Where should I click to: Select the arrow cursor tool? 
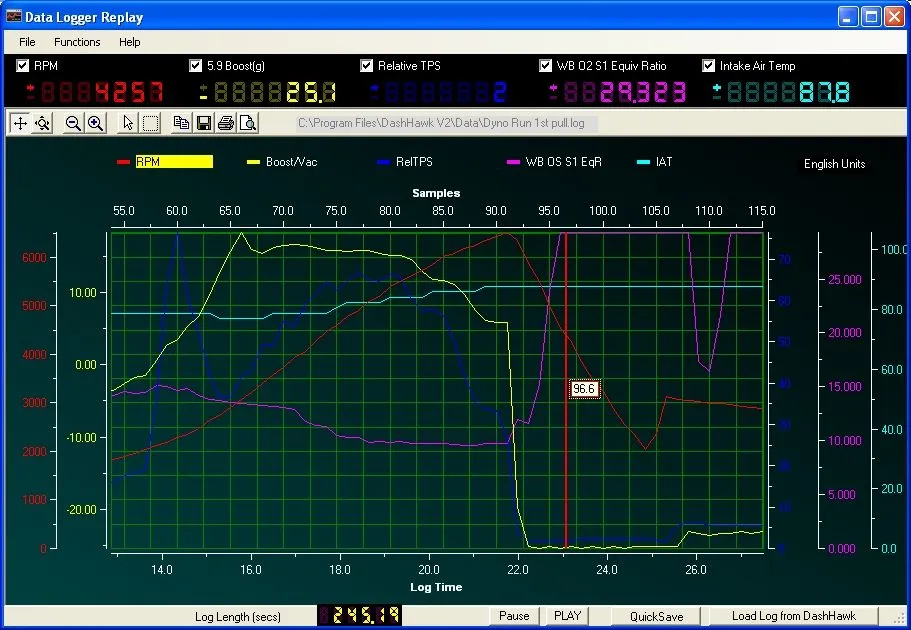coord(128,123)
